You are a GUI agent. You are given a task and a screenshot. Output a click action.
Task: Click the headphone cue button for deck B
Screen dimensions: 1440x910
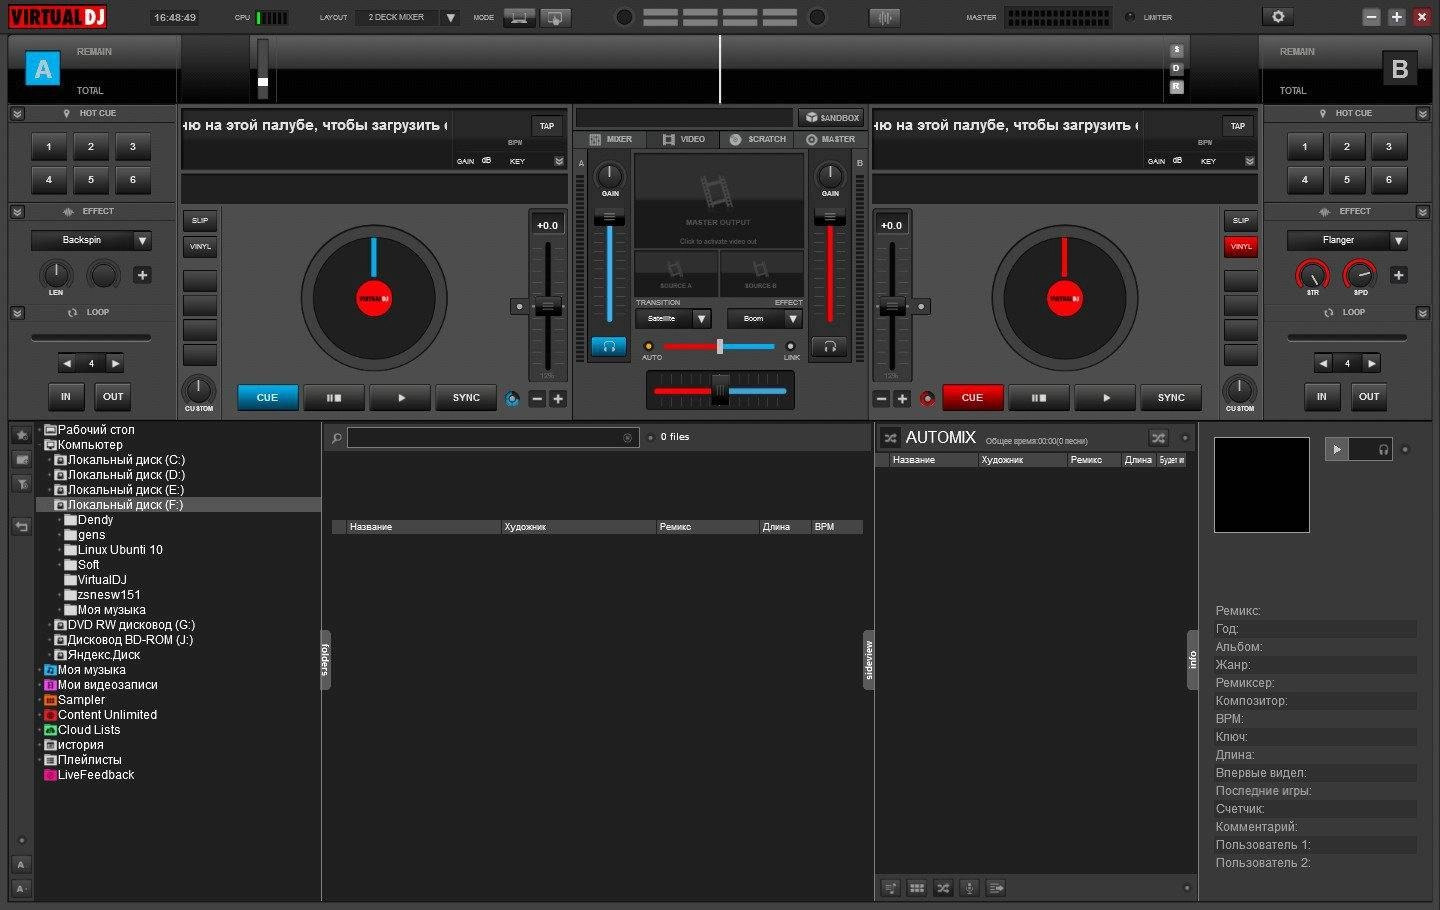[829, 347]
